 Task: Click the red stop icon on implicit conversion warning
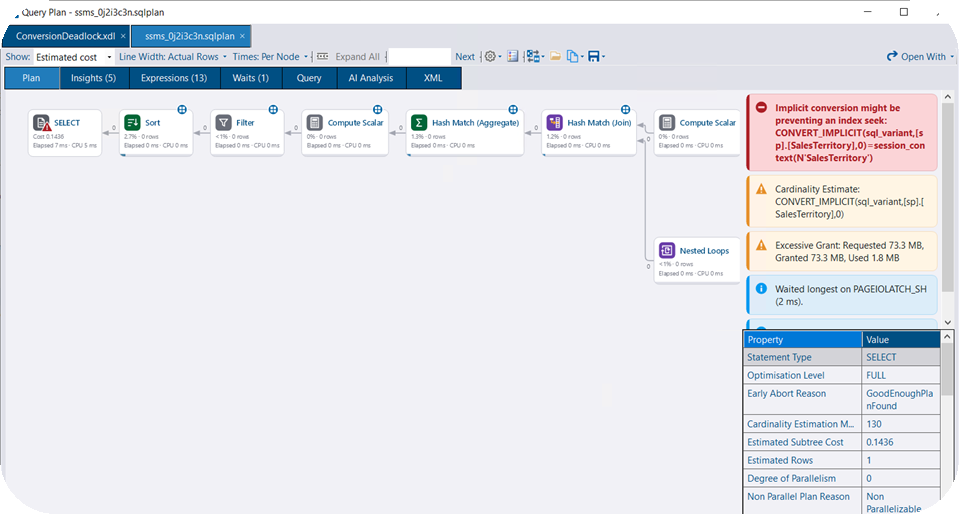coord(761,107)
